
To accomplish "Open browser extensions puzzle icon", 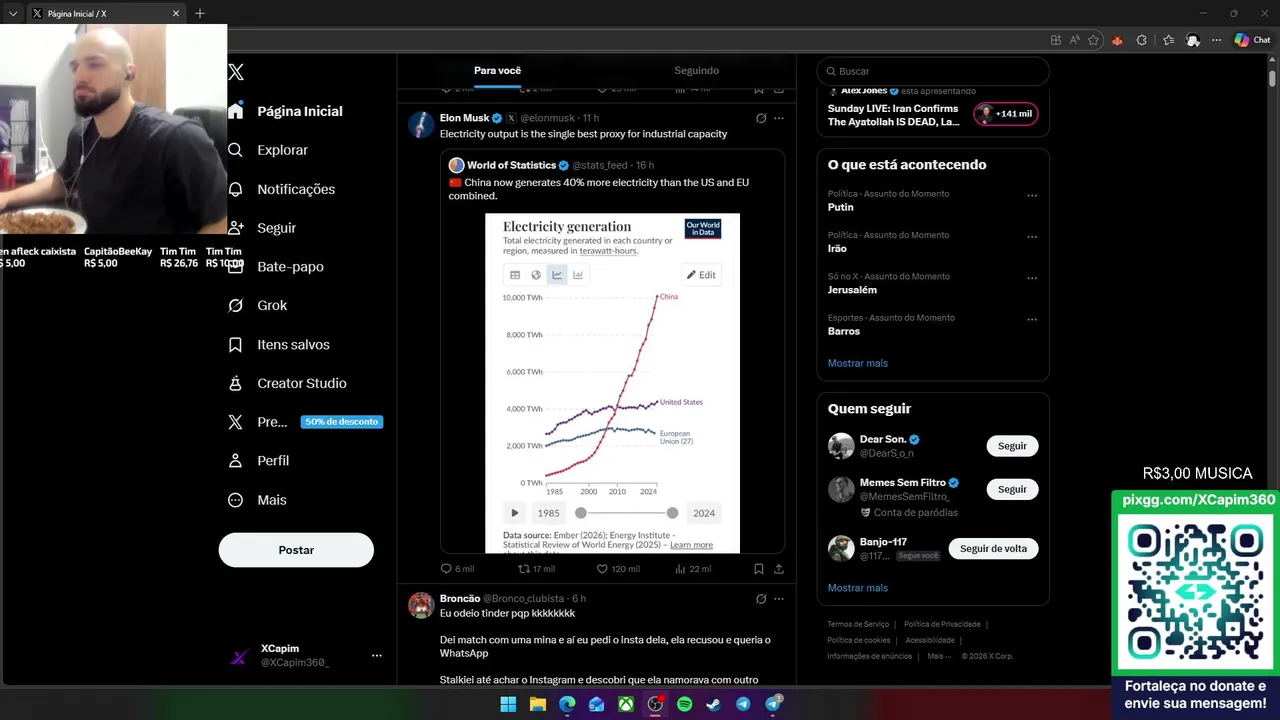I will [x=1142, y=40].
